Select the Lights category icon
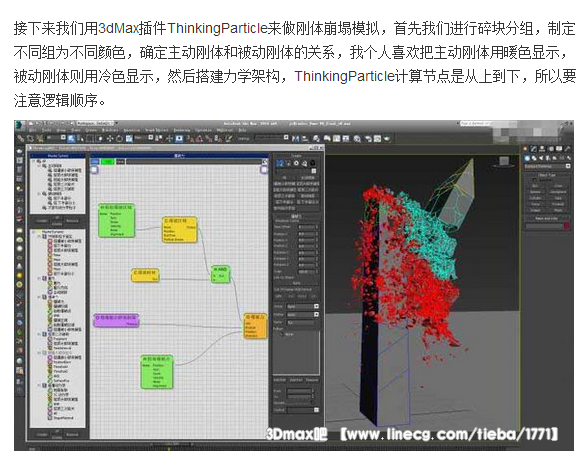This screenshot has height=451, width=587. point(541,158)
